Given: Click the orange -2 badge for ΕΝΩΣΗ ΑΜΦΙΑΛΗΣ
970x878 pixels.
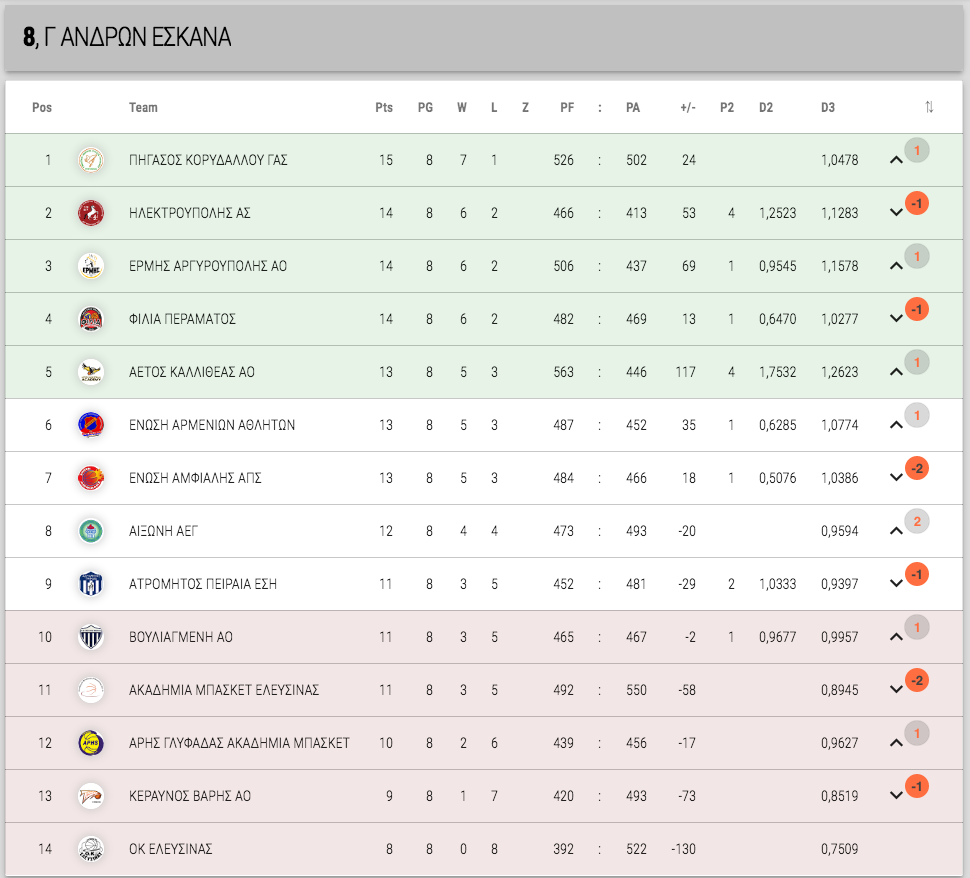Looking at the screenshot, I should [917, 468].
